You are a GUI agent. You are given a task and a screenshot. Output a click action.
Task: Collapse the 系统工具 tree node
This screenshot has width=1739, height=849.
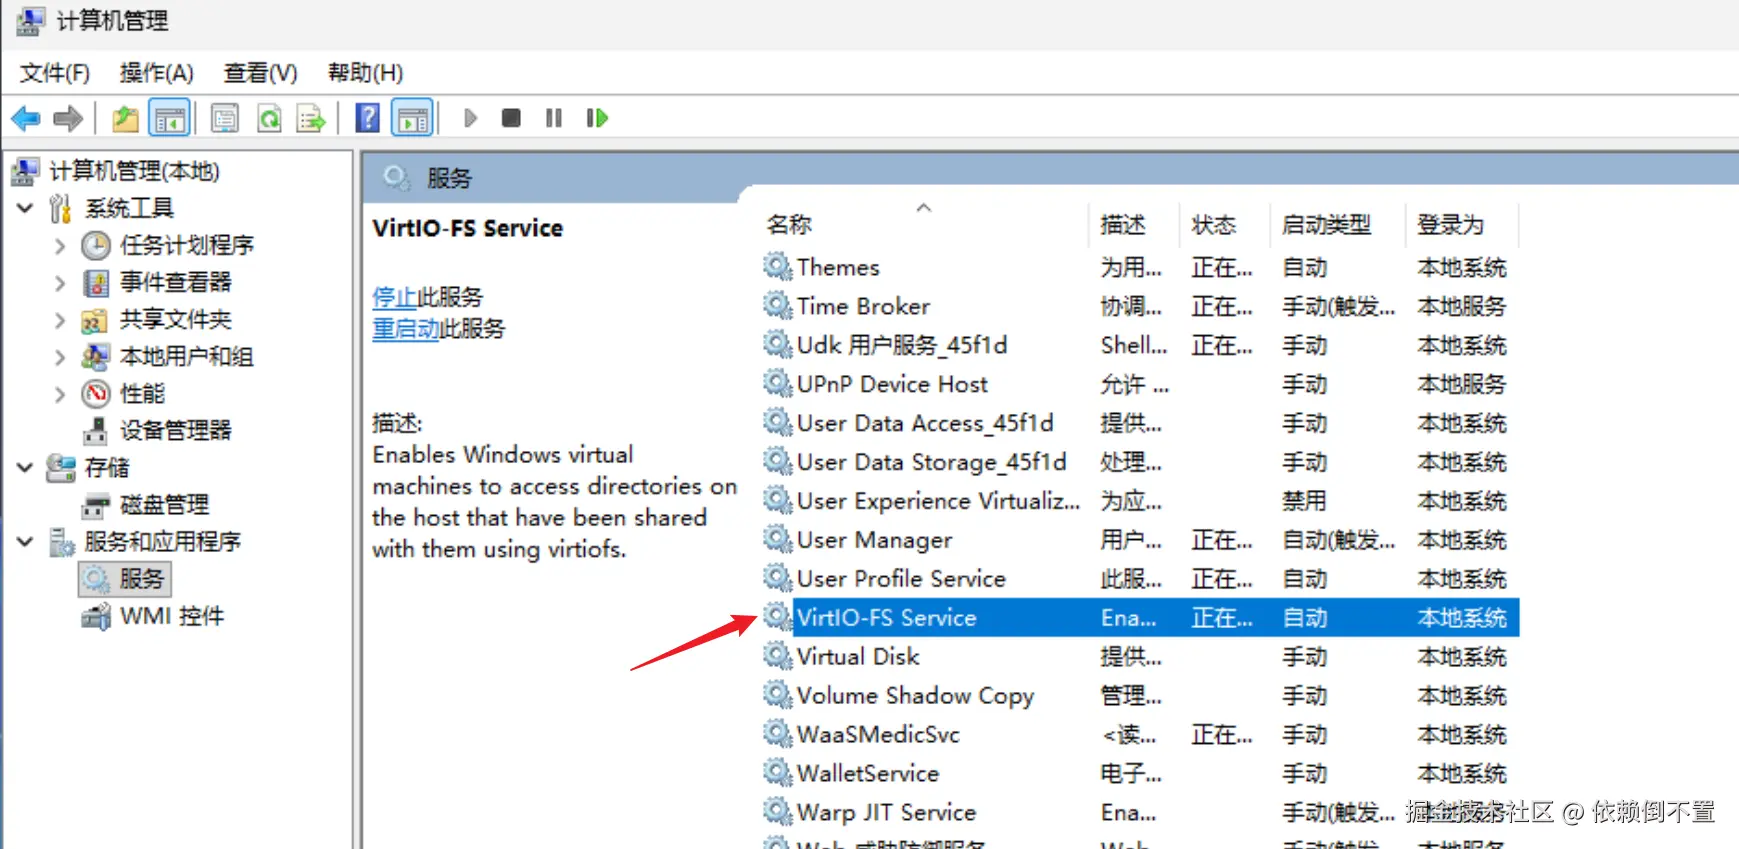coord(26,209)
